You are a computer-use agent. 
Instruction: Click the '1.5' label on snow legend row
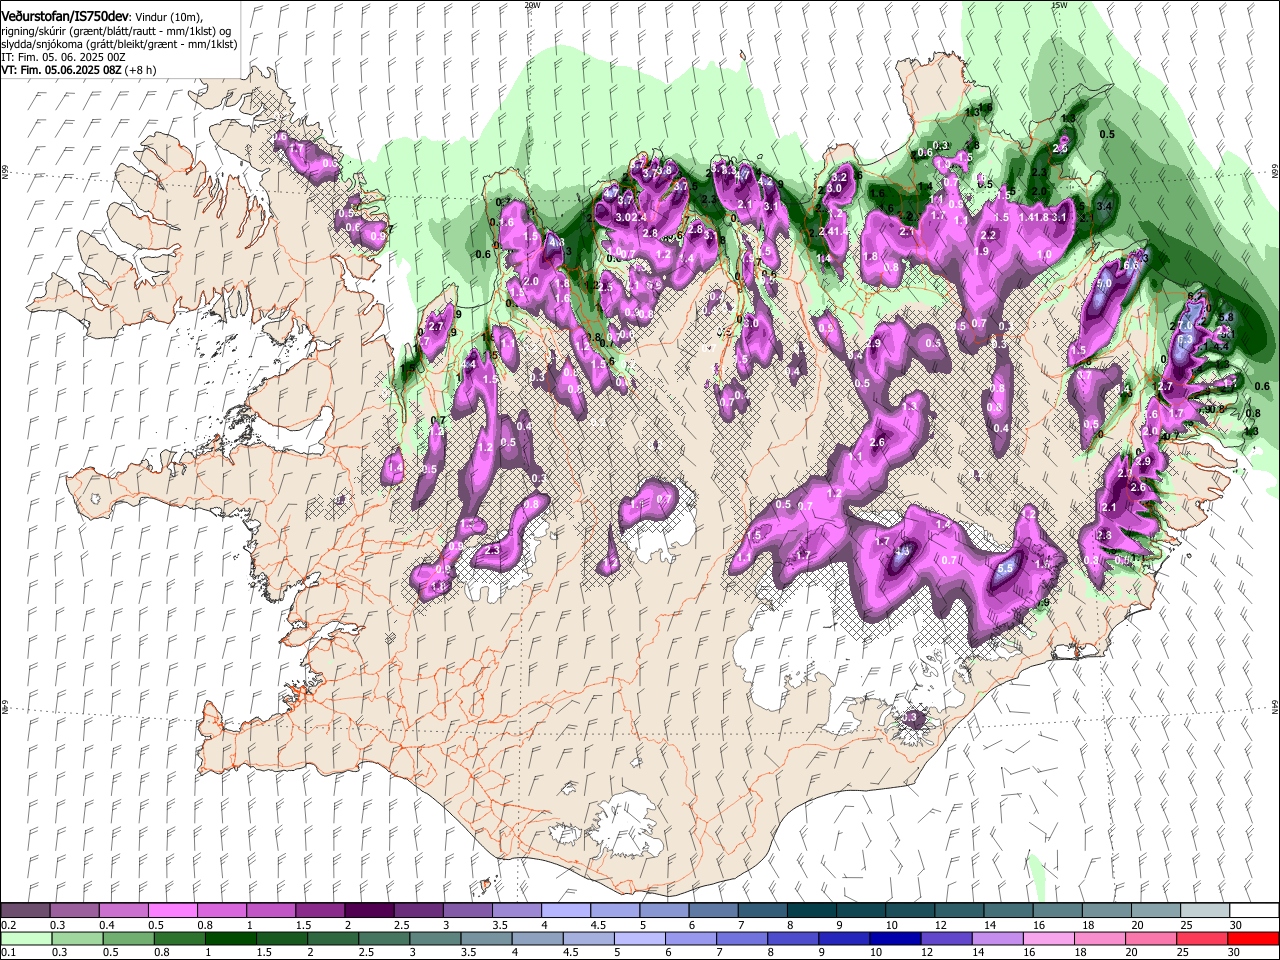pos(304,925)
